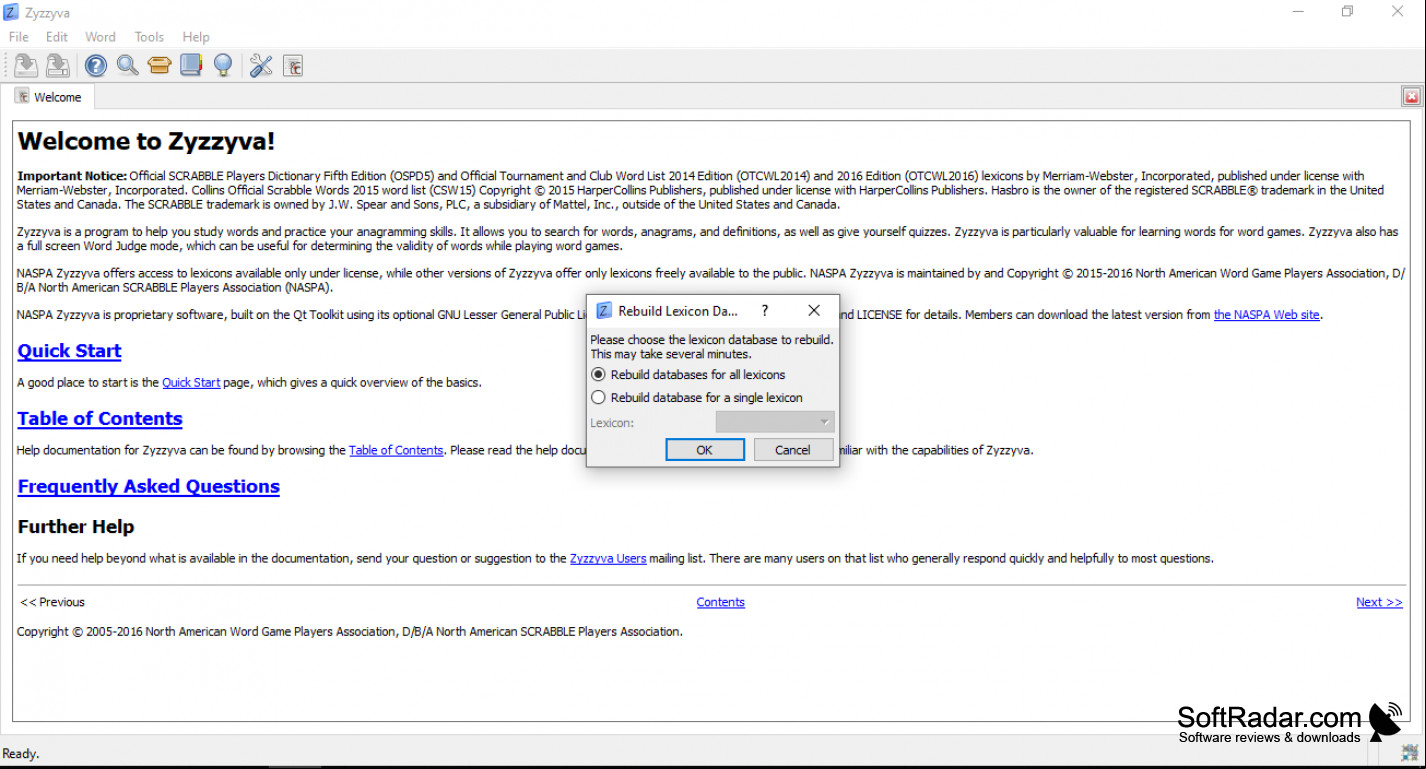The height and width of the screenshot is (769, 1426).
Task: Click the Contents link at page bottom
Action: click(721, 602)
